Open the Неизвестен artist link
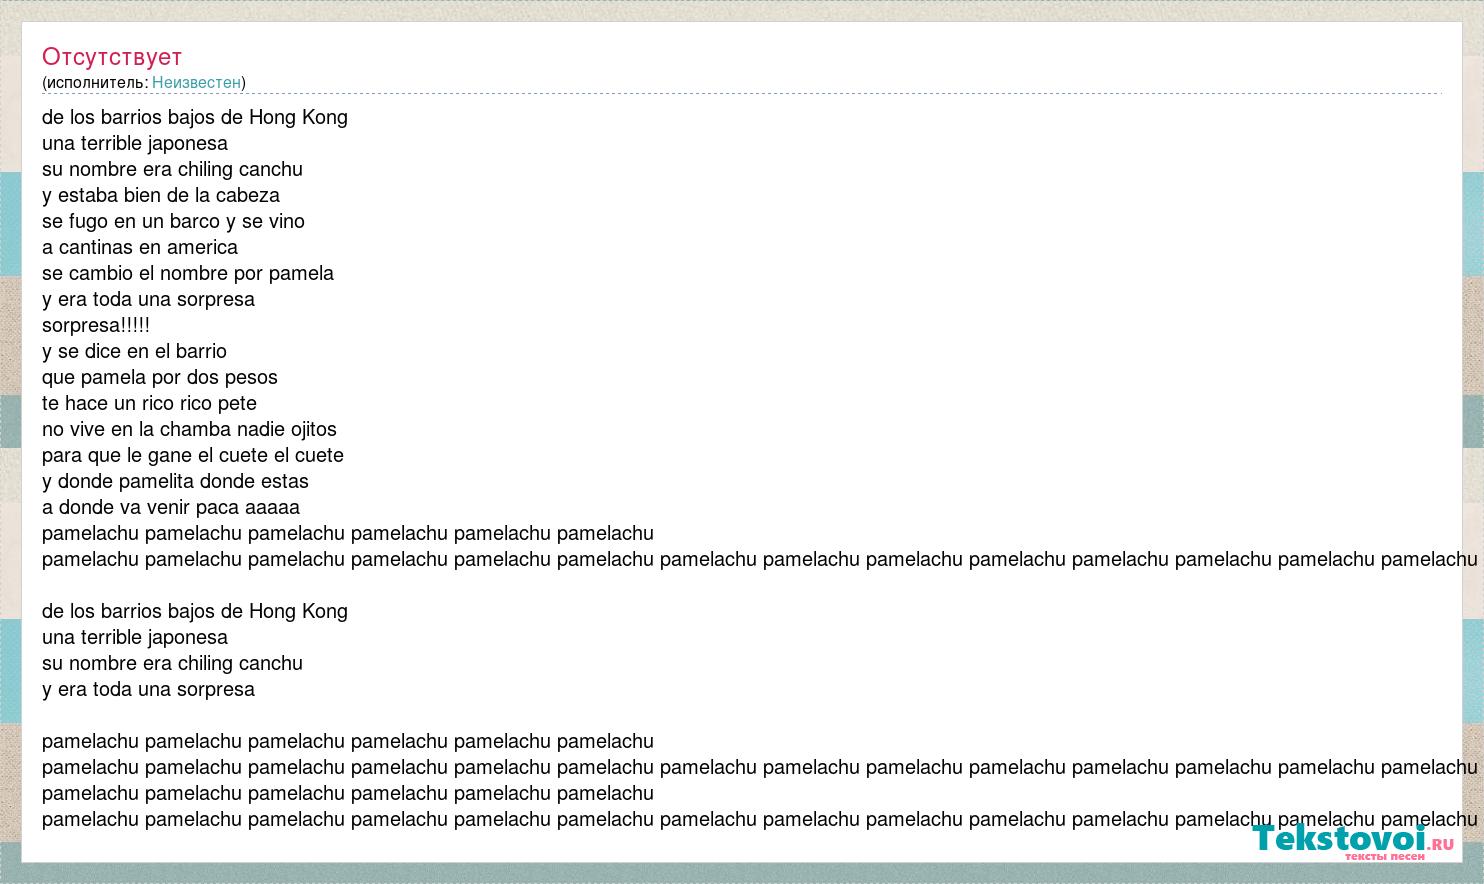Image resolution: width=1484 pixels, height=884 pixels. click(196, 82)
